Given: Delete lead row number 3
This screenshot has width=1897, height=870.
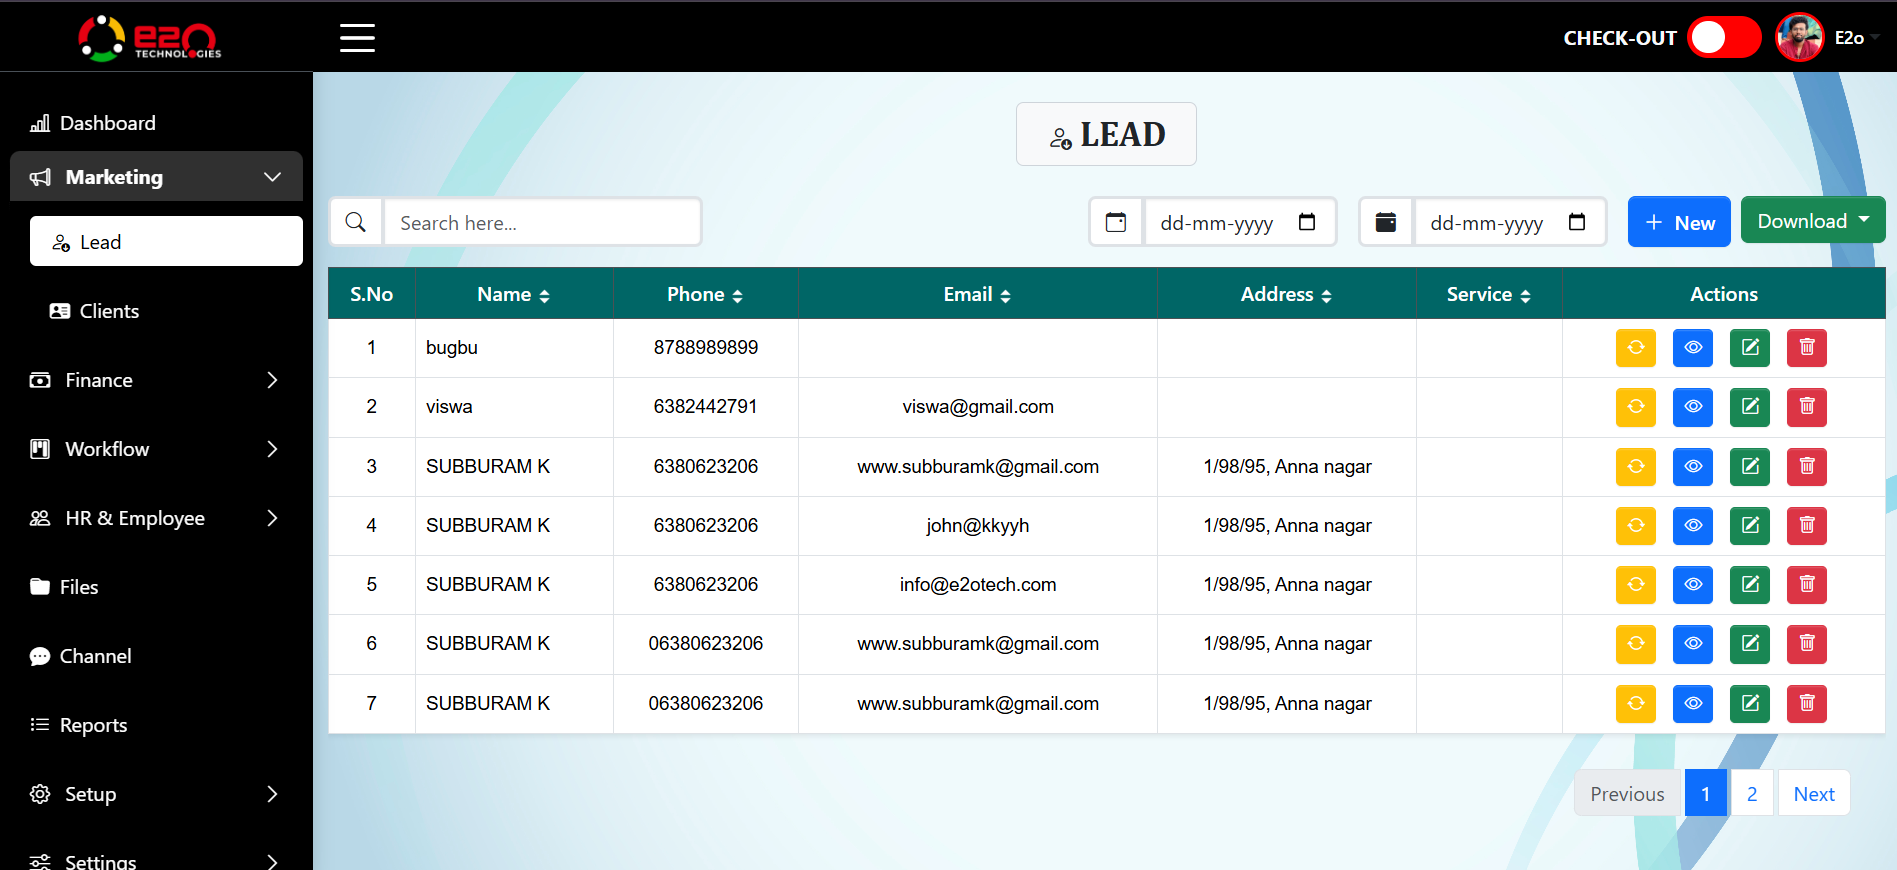Looking at the screenshot, I should [1806, 466].
